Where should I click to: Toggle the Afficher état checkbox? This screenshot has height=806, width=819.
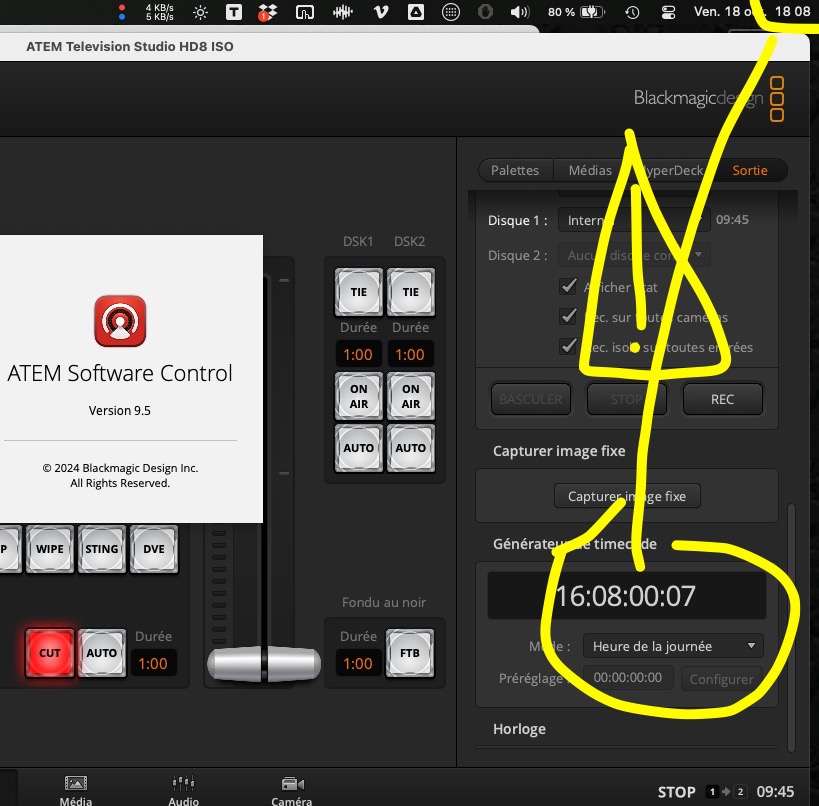click(x=568, y=286)
